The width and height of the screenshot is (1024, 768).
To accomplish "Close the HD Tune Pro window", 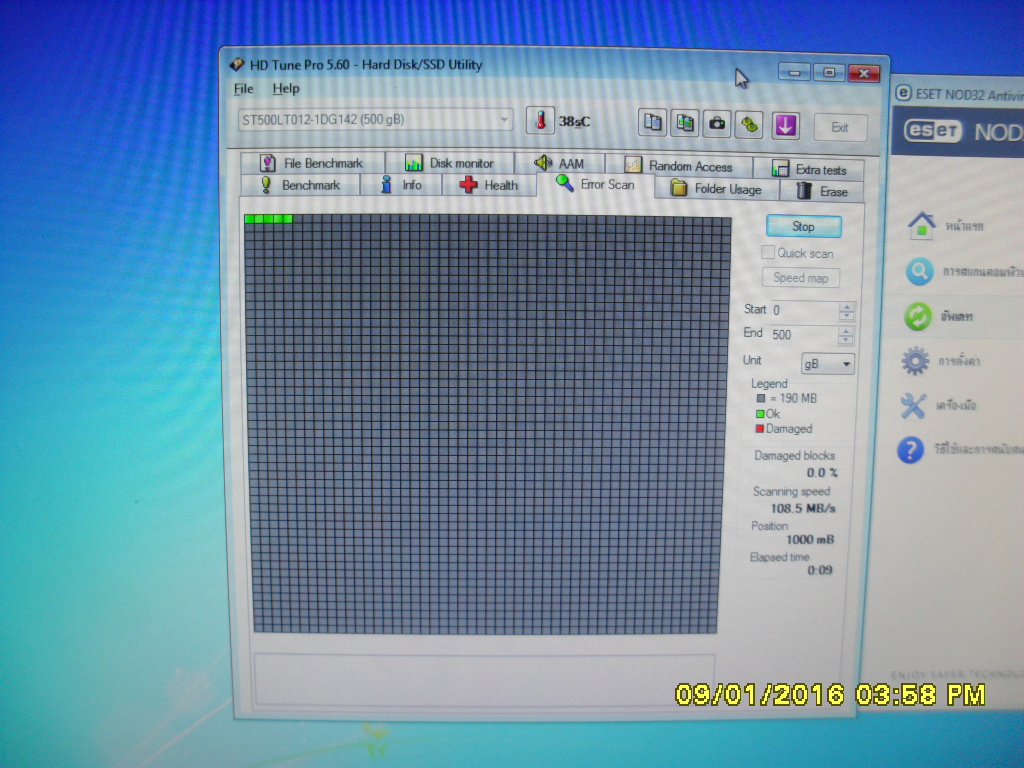I will point(863,73).
